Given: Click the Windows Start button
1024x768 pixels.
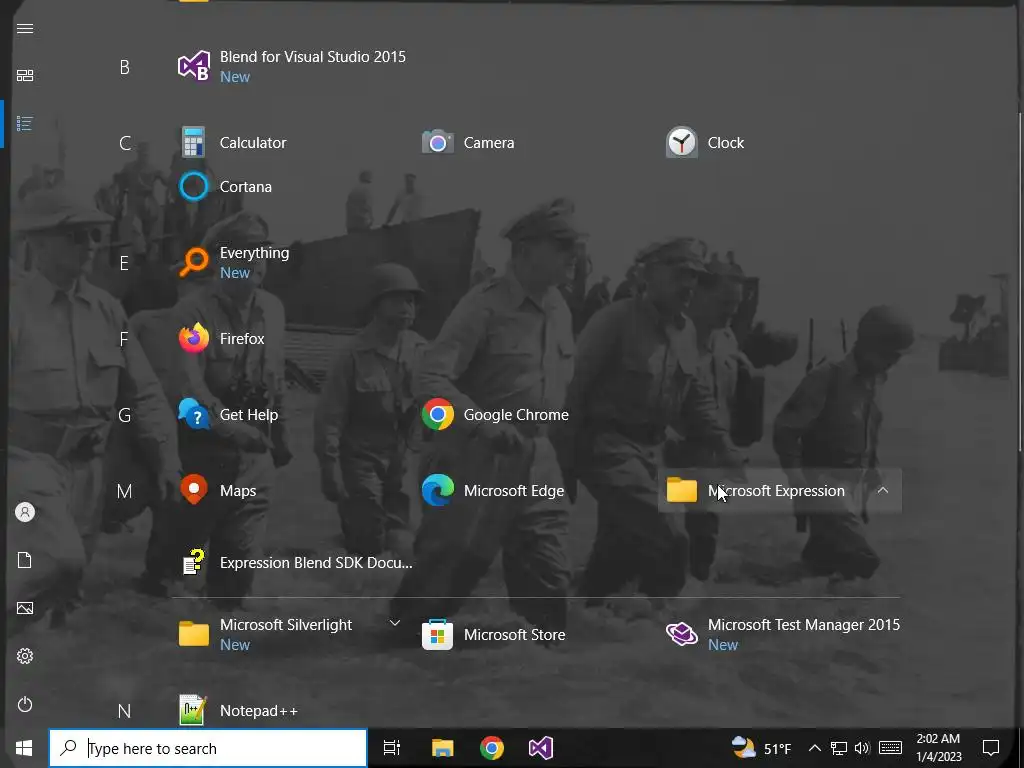Looking at the screenshot, I should click(24, 748).
